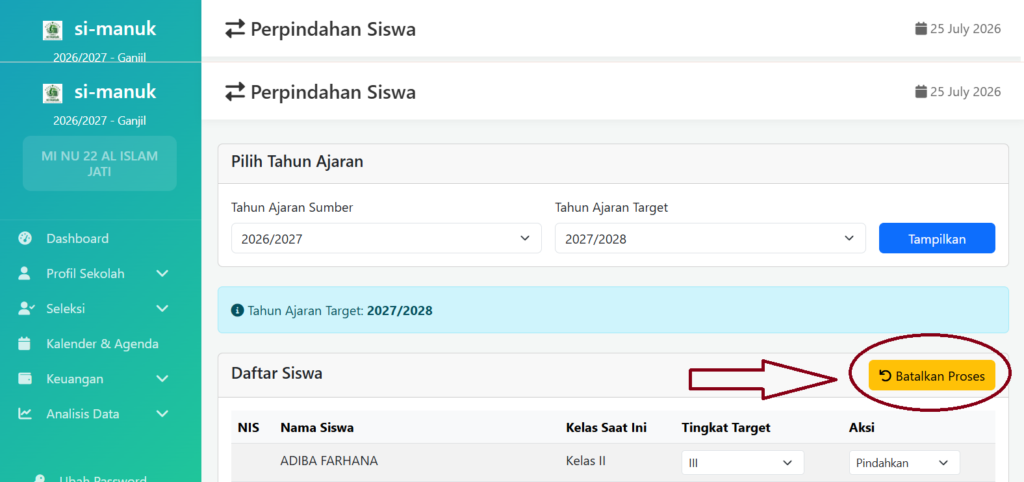Click the Kelas II cell
This screenshot has width=1024, height=482.
(x=586, y=461)
